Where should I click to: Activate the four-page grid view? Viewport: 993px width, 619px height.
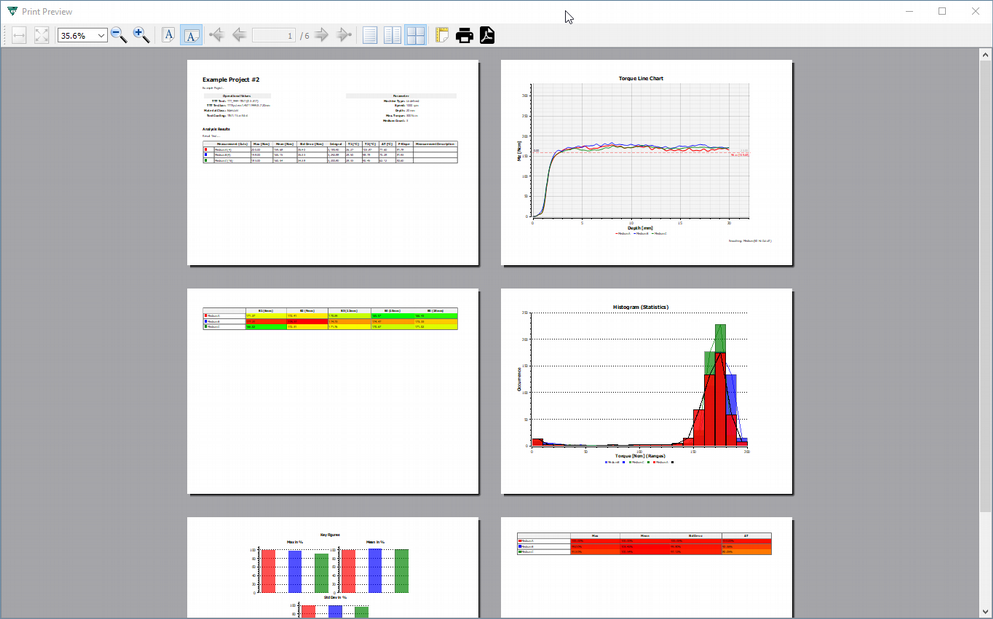tap(415, 35)
